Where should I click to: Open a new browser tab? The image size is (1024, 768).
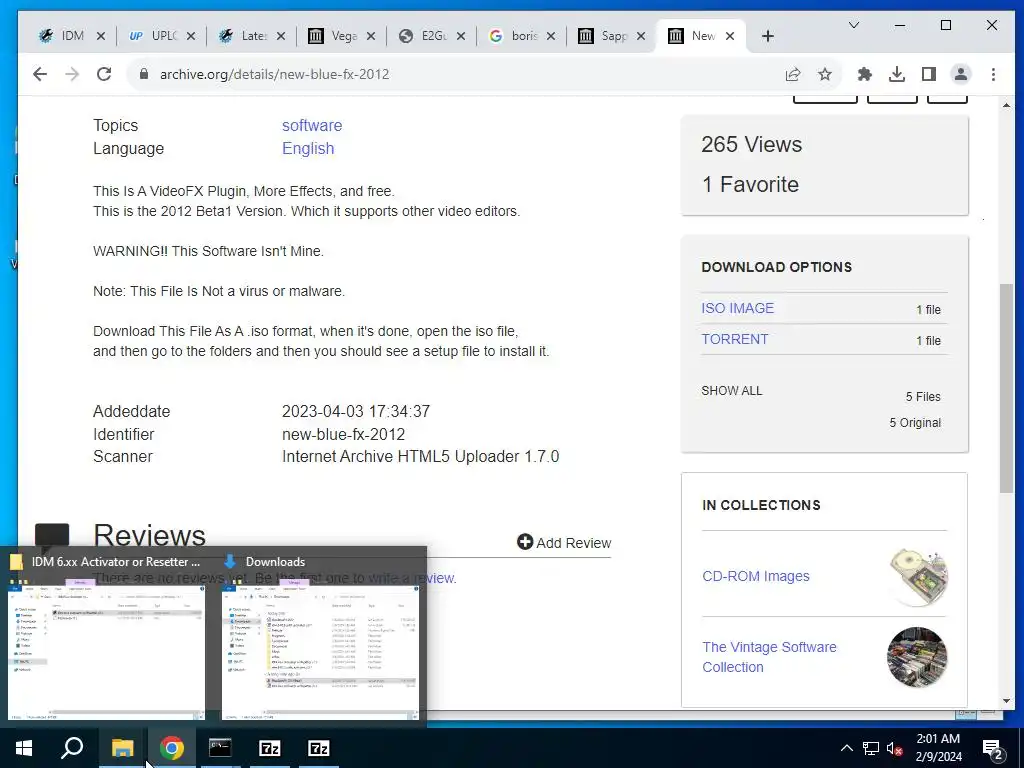tap(768, 37)
